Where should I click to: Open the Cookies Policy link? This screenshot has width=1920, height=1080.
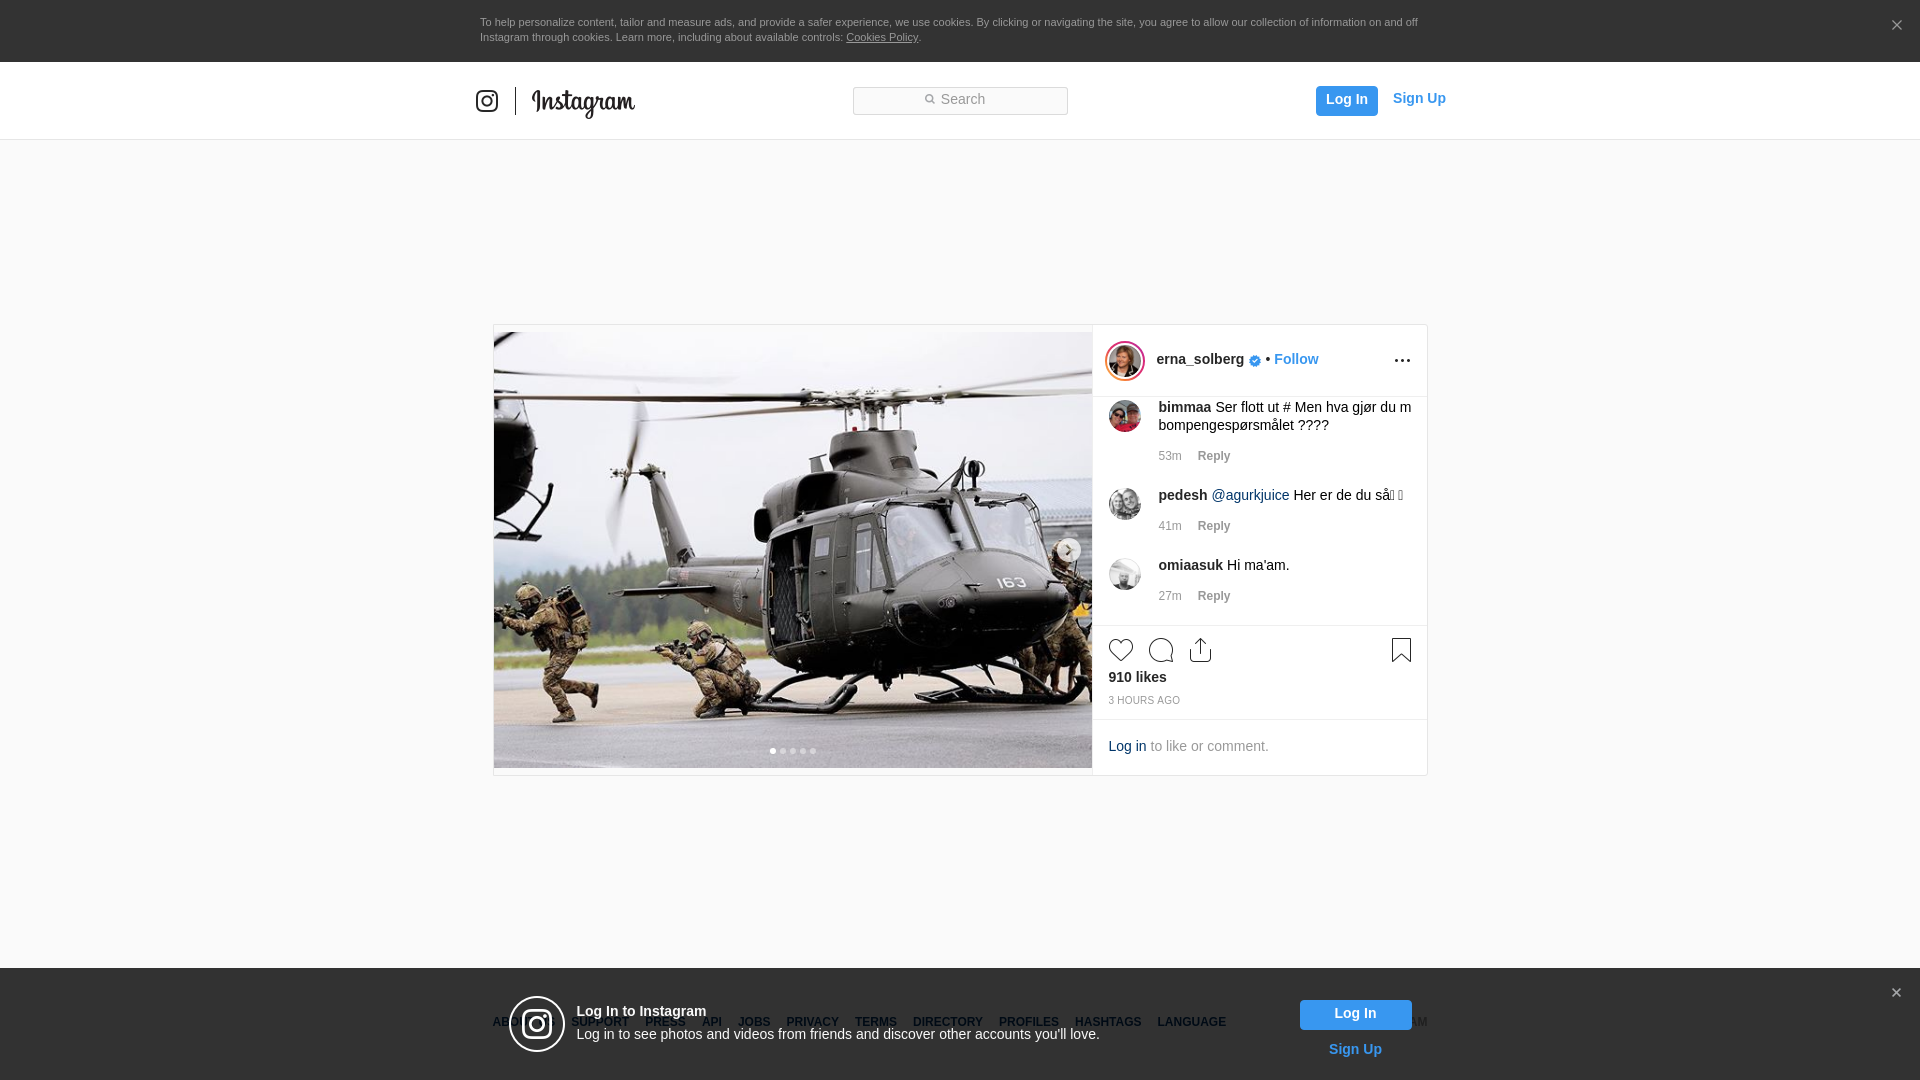click(882, 37)
